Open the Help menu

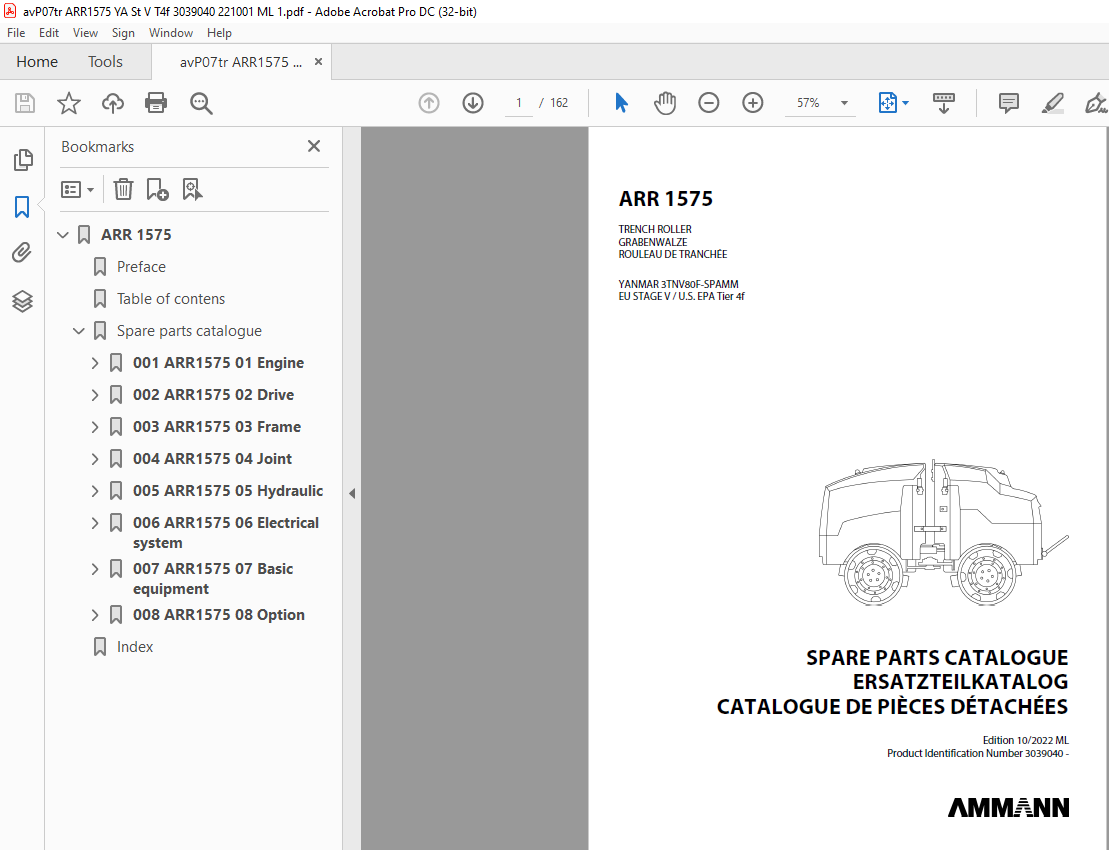[219, 33]
